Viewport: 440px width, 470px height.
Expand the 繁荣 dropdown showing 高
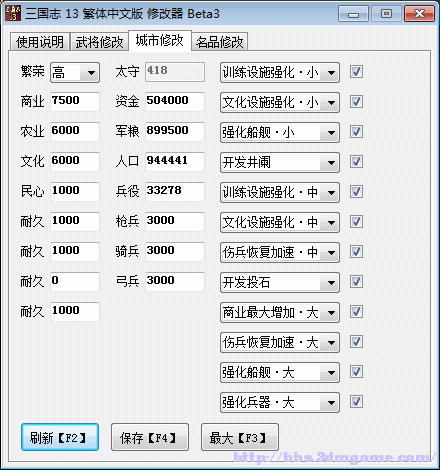(75, 72)
